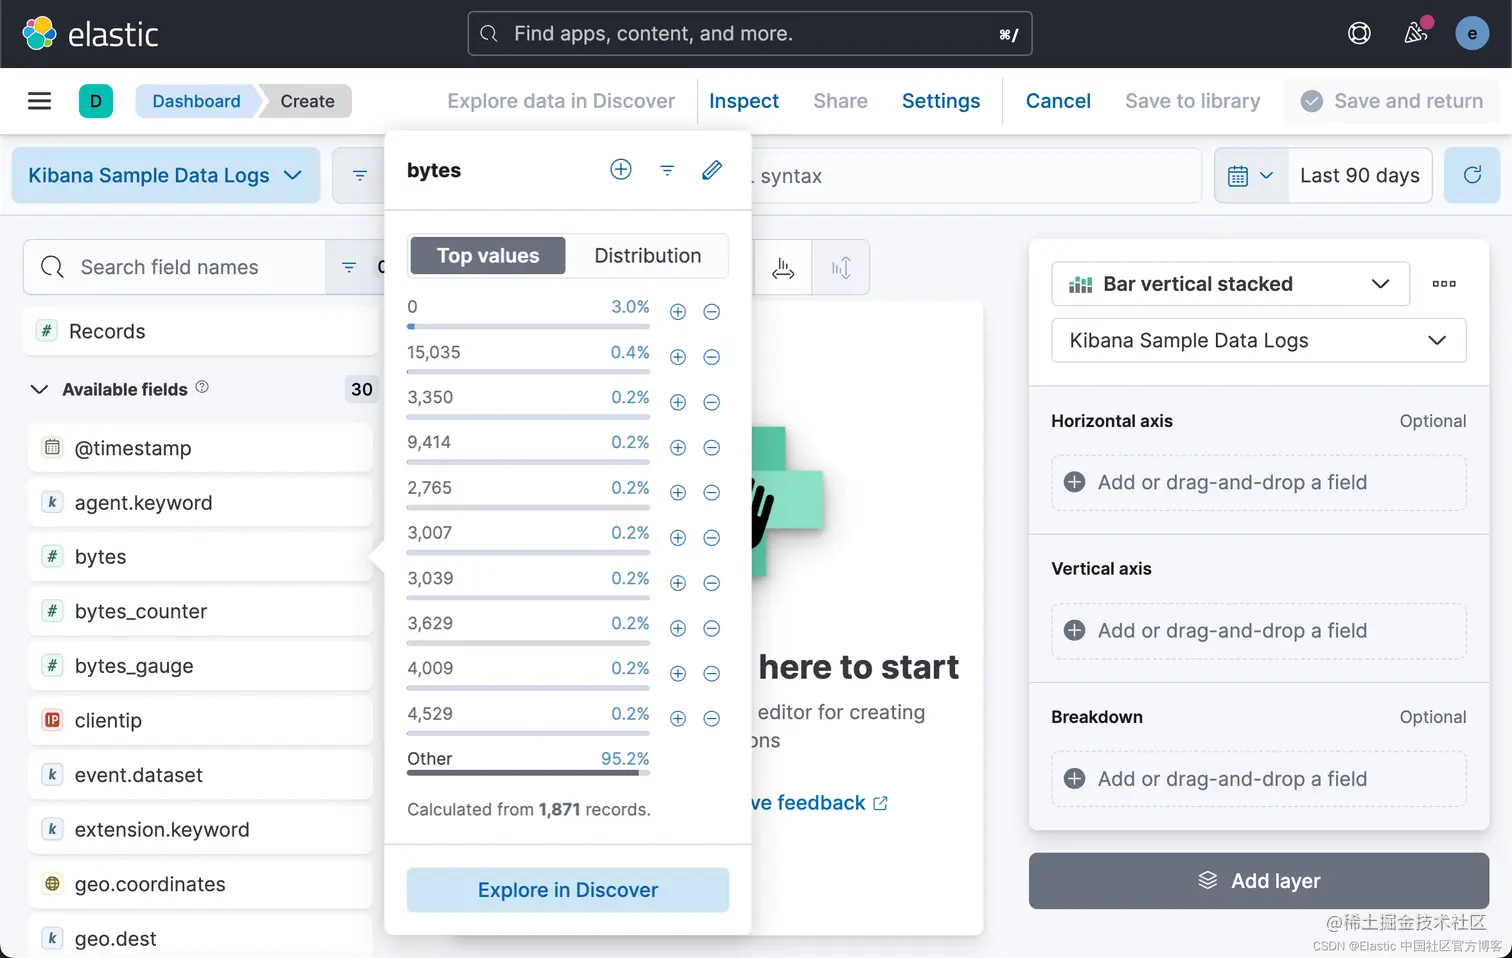Collapse the Available fields section
1512x958 pixels.
point(39,389)
